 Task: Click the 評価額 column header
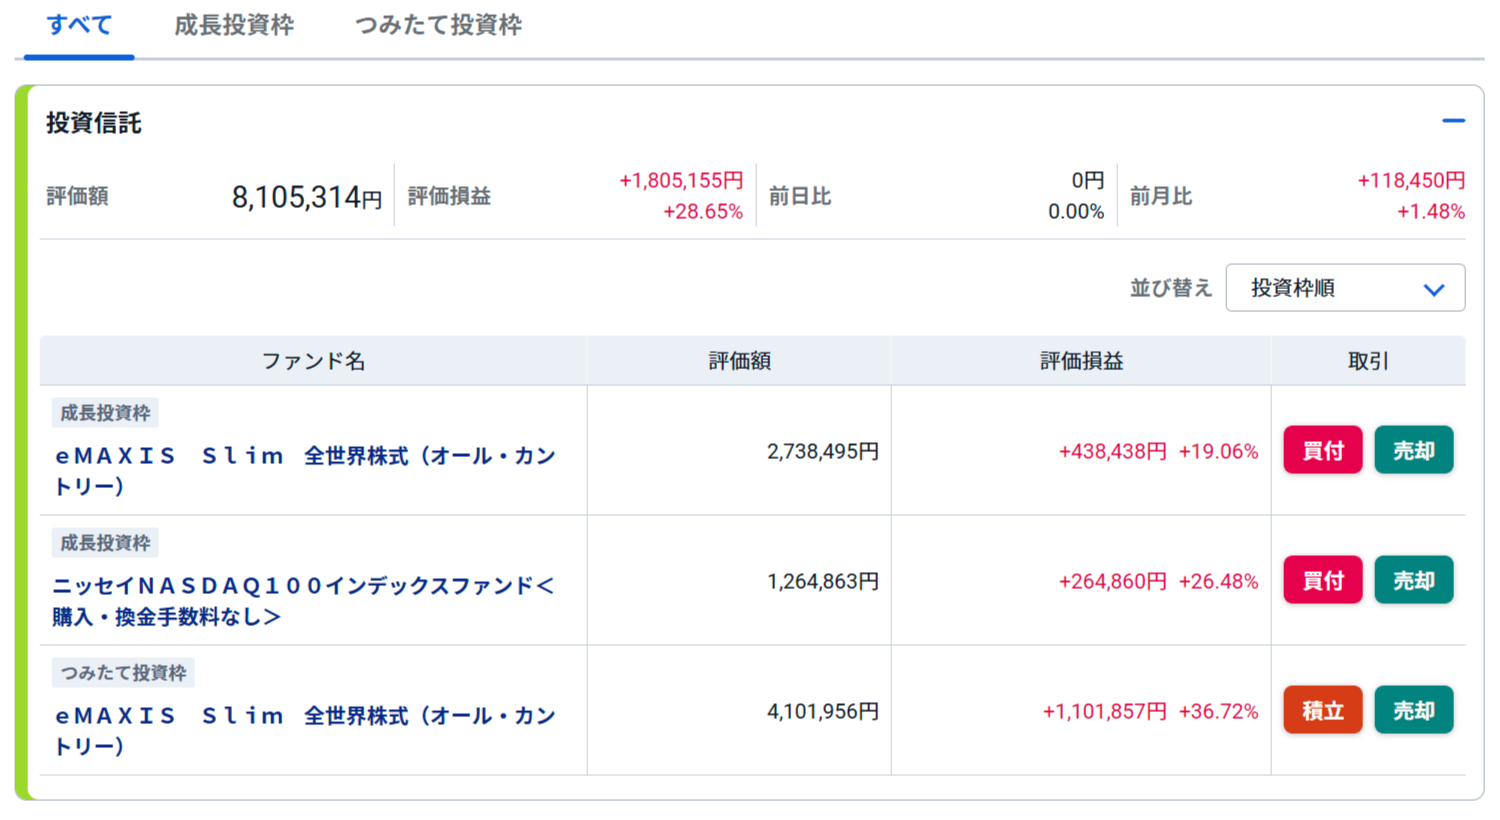(739, 361)
